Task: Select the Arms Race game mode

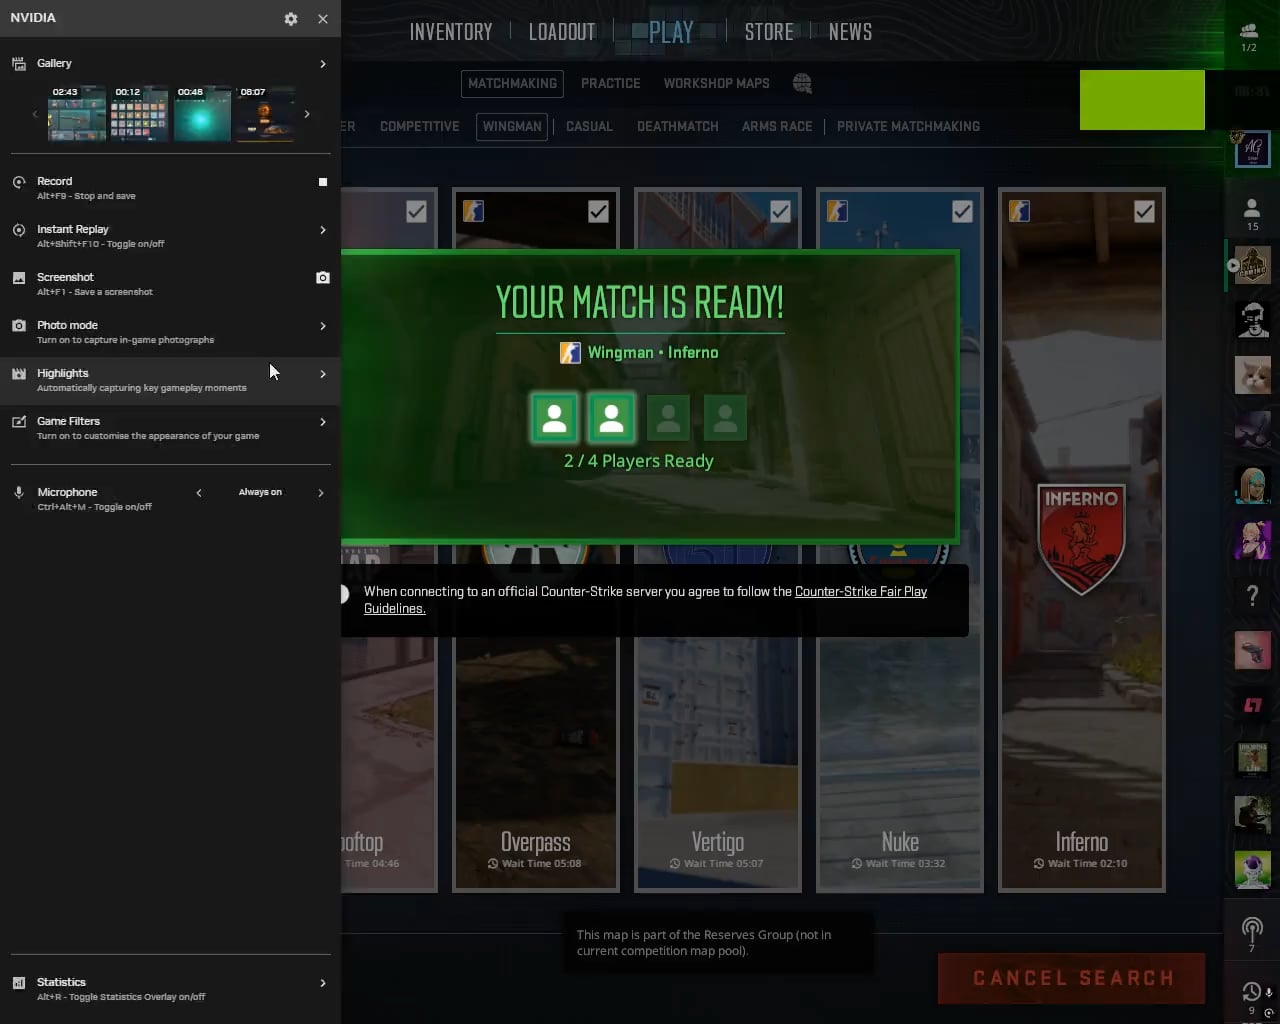Action: tap(777, 127)
